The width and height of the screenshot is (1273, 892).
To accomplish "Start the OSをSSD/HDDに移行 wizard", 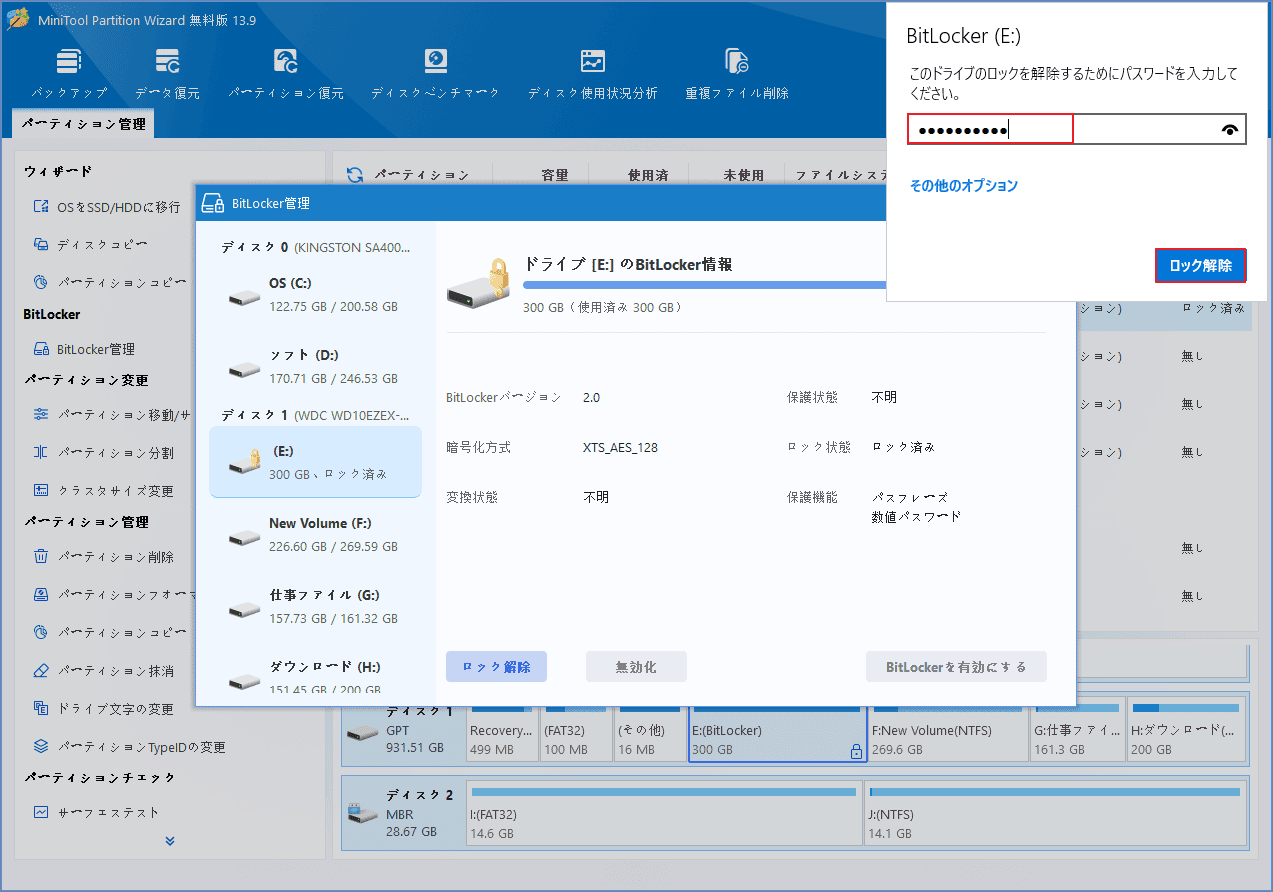I will coord(106,207).
